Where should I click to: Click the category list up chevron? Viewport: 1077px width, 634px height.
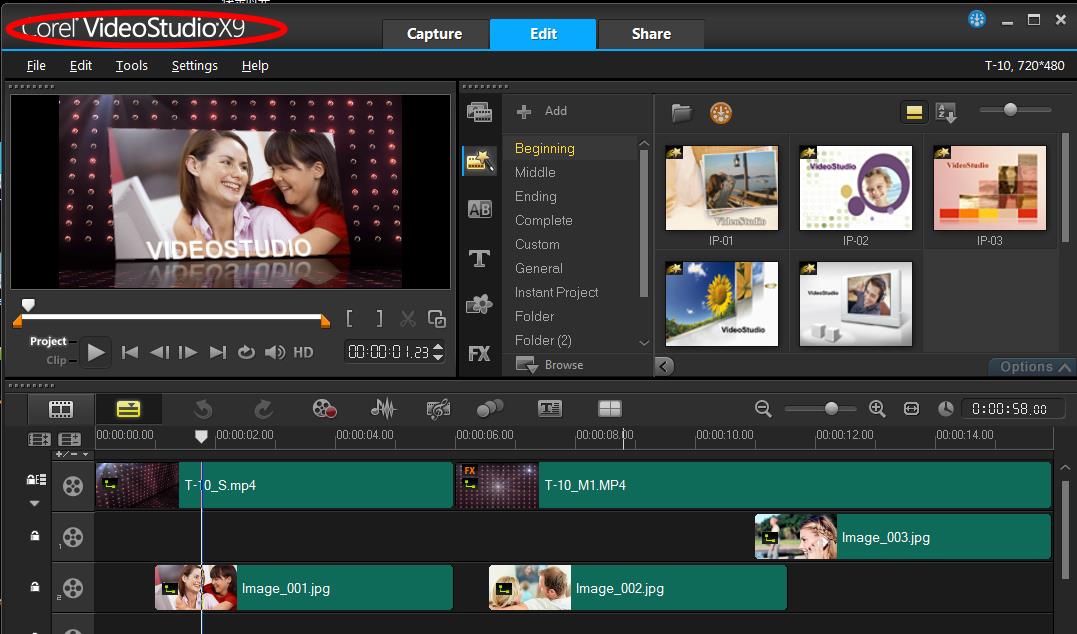[644, 144]
